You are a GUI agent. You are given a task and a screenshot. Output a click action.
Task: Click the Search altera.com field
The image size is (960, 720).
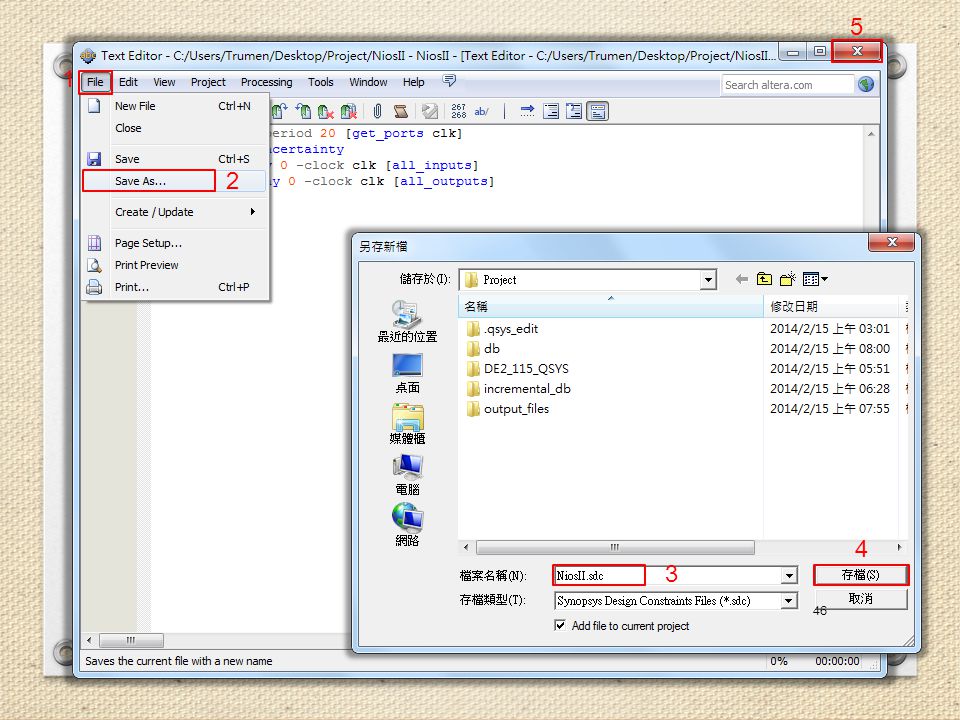(787, 84)
